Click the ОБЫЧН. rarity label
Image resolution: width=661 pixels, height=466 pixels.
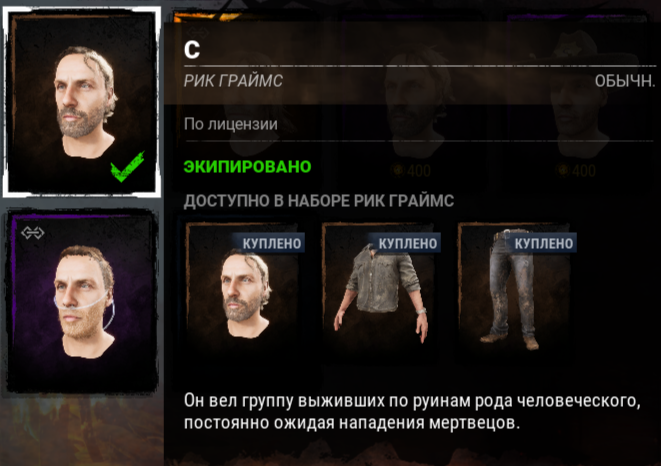pyautogui.click(x=625, y=81)
